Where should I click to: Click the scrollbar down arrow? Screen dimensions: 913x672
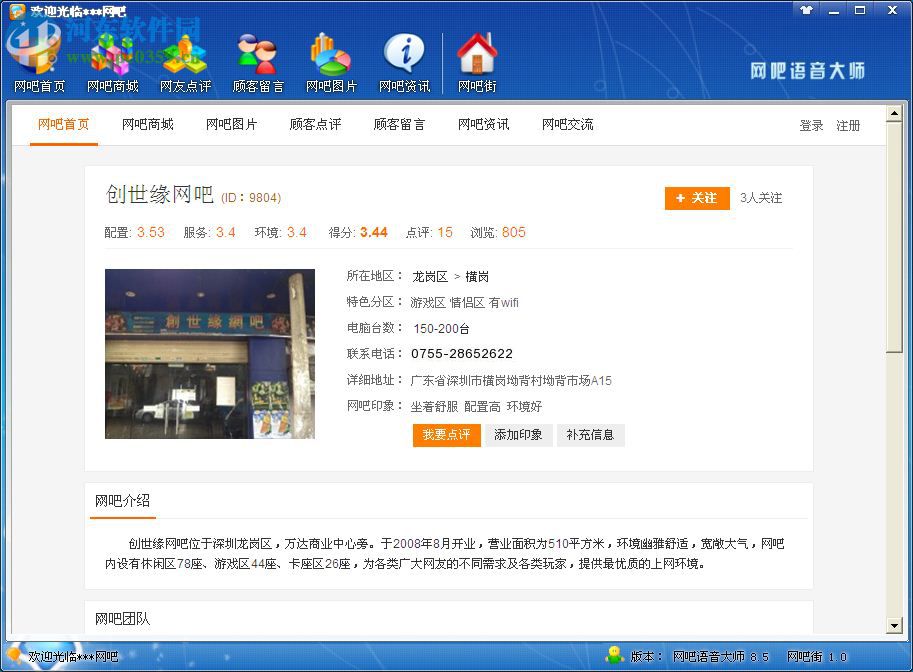pyautogui.click(x=895, y=627)
